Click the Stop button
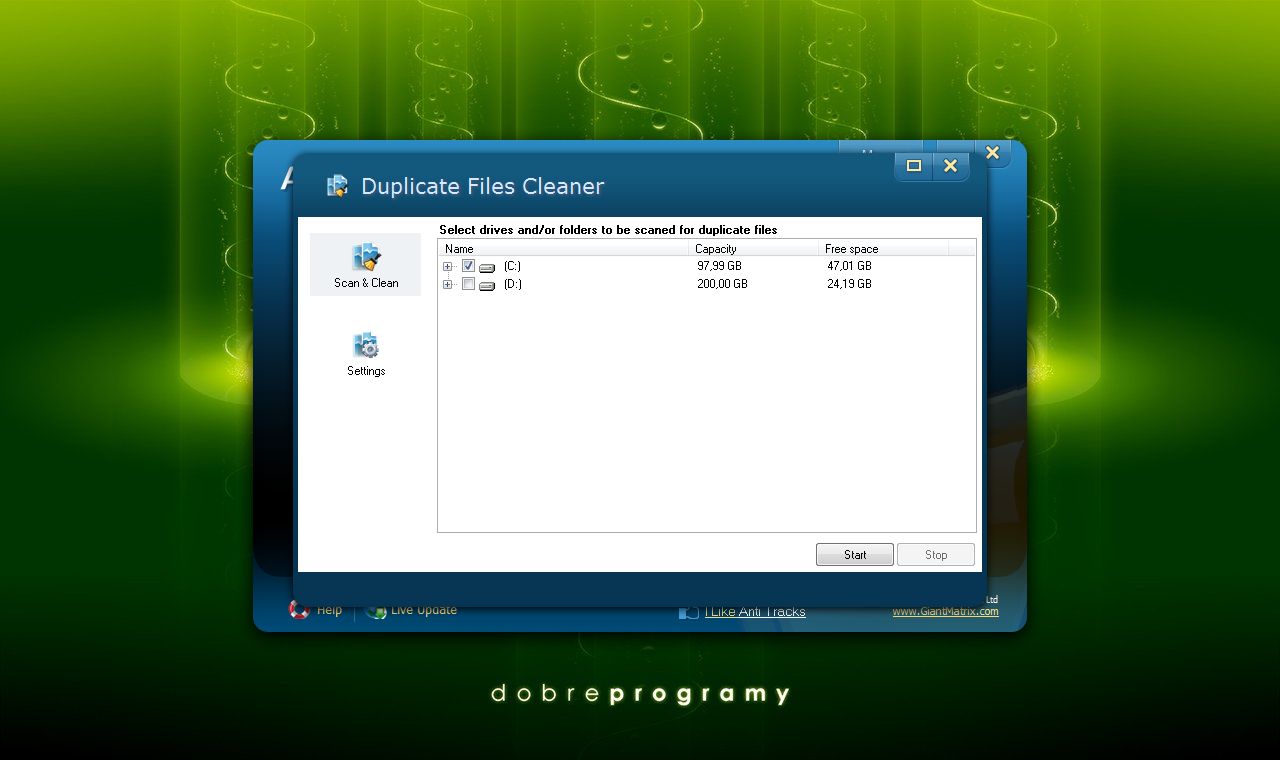Viewport: 1280px width, 760px height. click(x=936, y=555)
